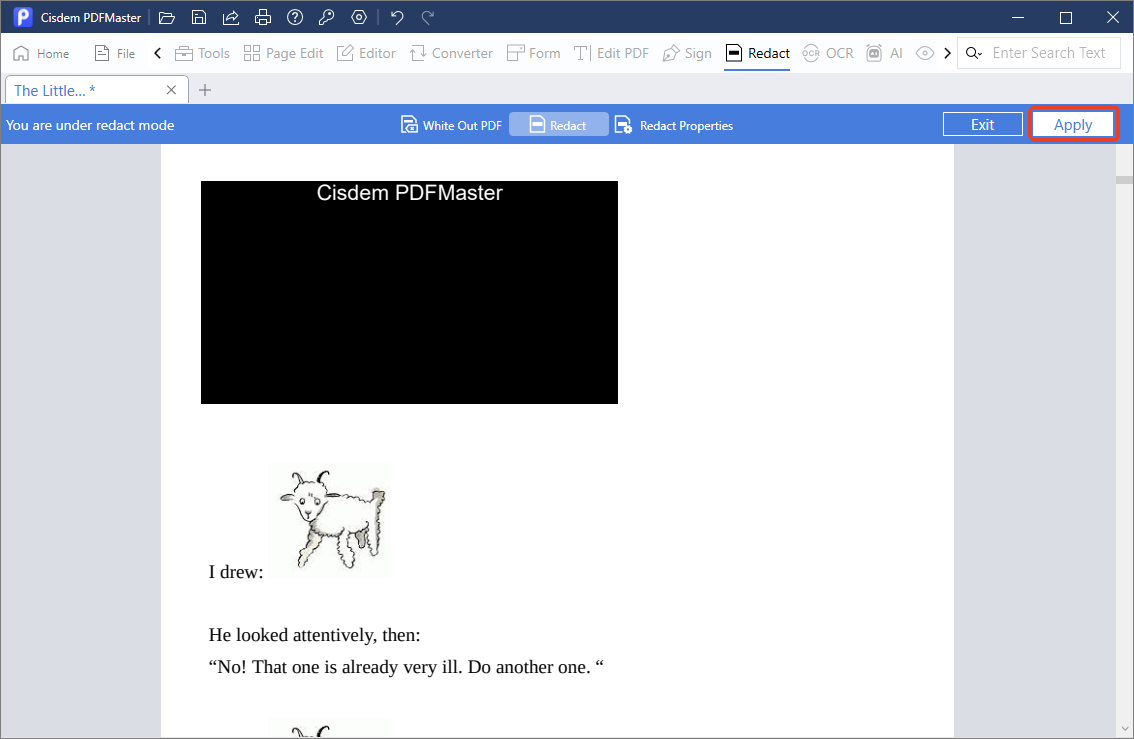Toggle the Redact tool button
The image size is (1134, 739).
pos(558,125)
